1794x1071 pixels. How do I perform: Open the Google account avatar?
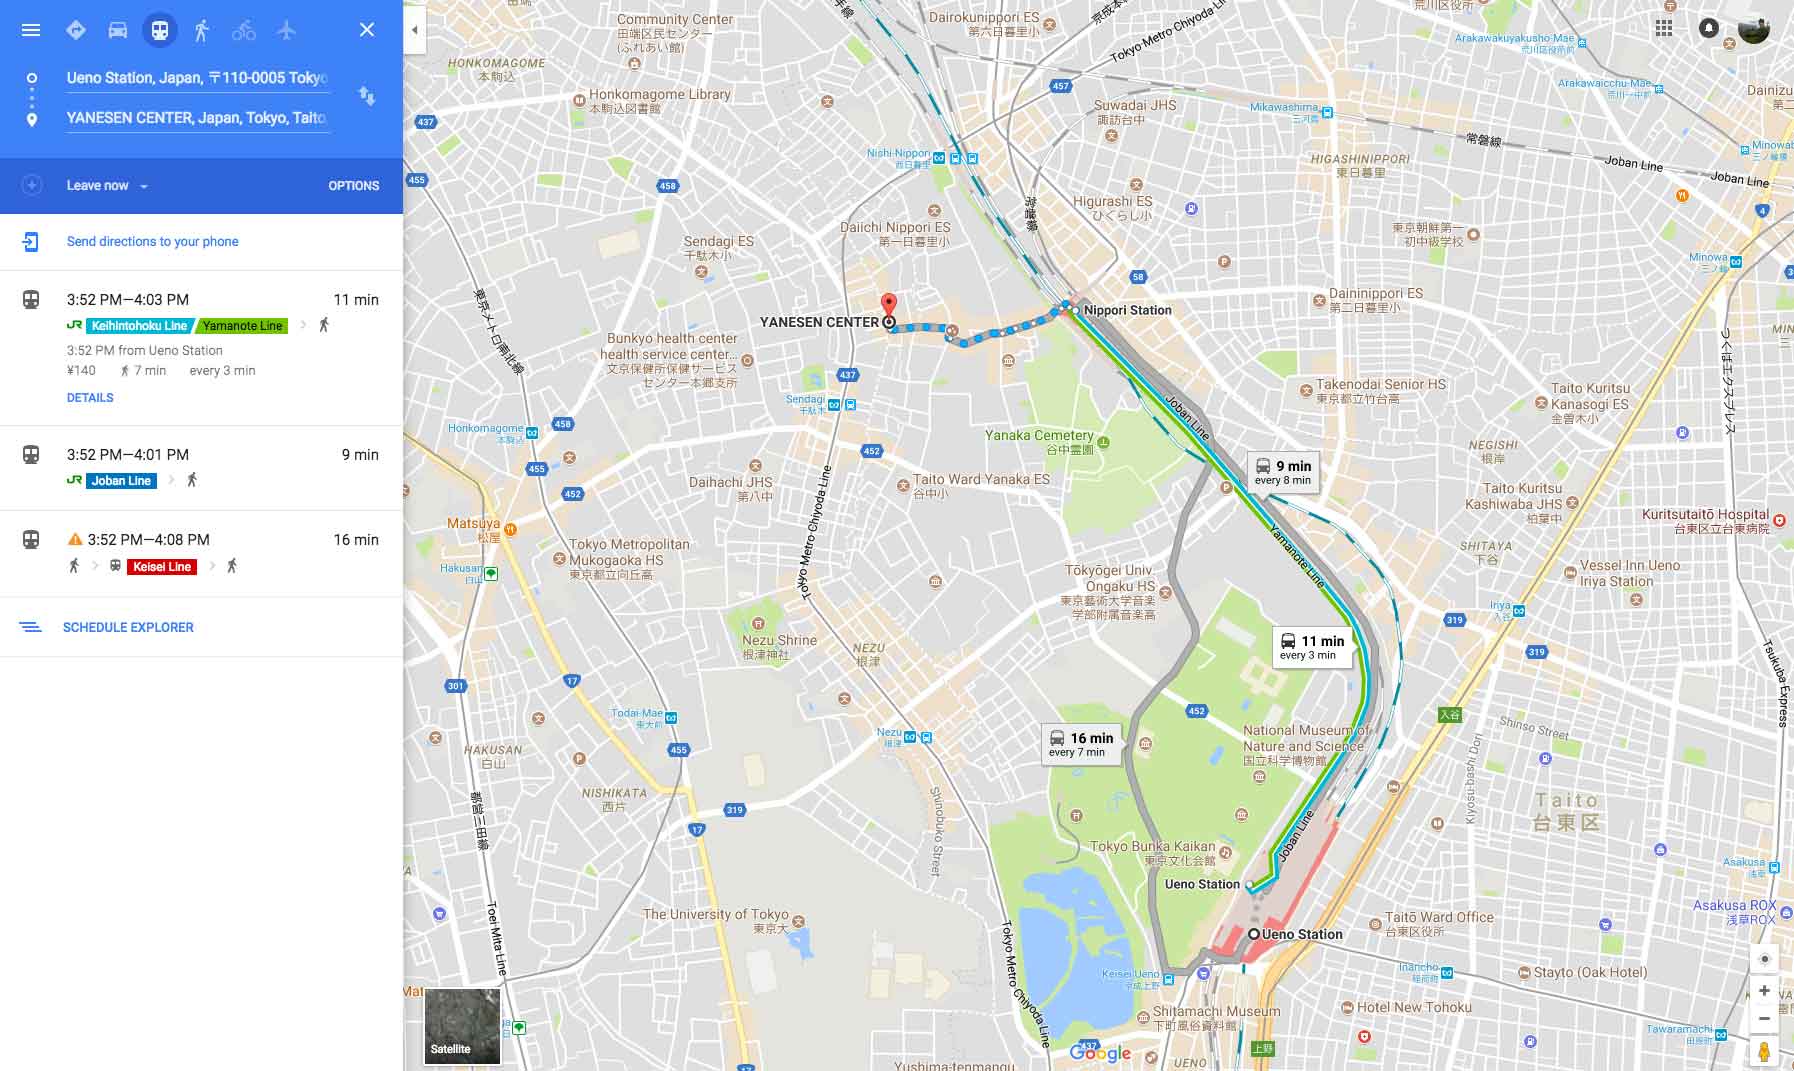(1754, 28)
